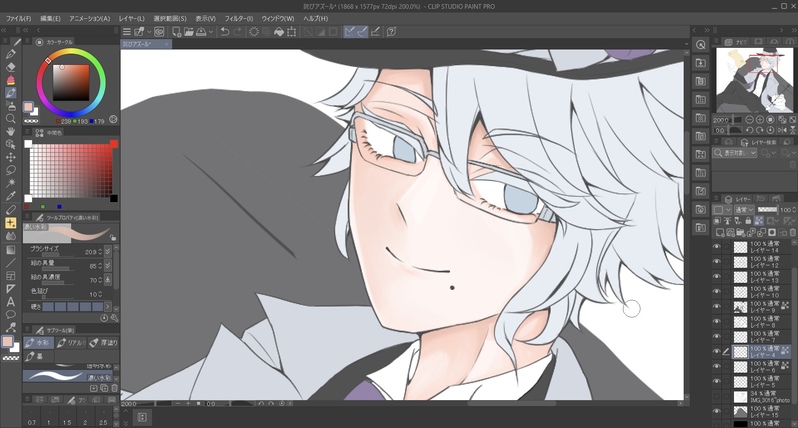Viewport: 798px width, 428px height.
Task: Click the Redo arrow in command bar
Action: 237,32
